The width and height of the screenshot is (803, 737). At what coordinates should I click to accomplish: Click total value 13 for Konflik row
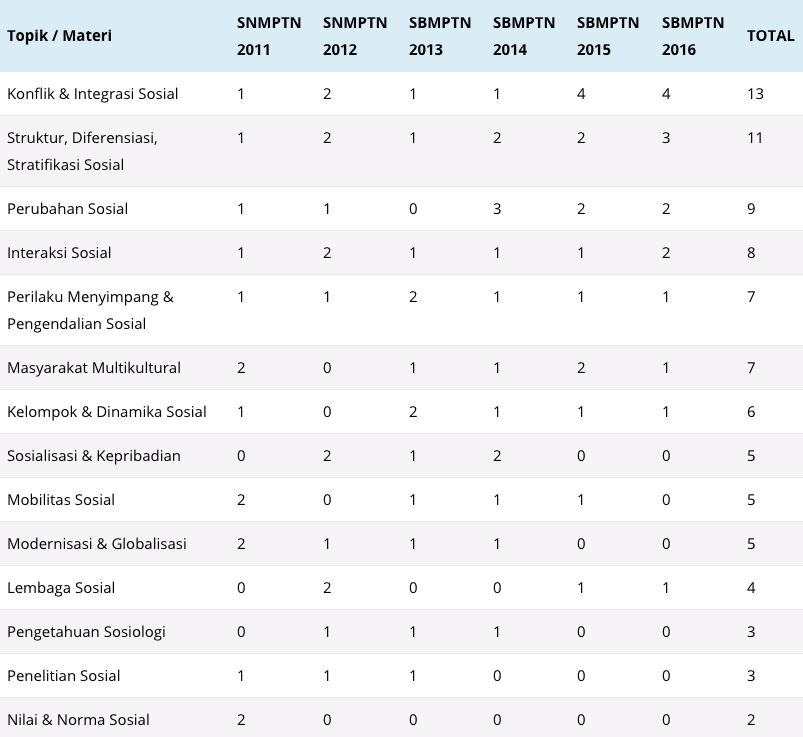755,94
